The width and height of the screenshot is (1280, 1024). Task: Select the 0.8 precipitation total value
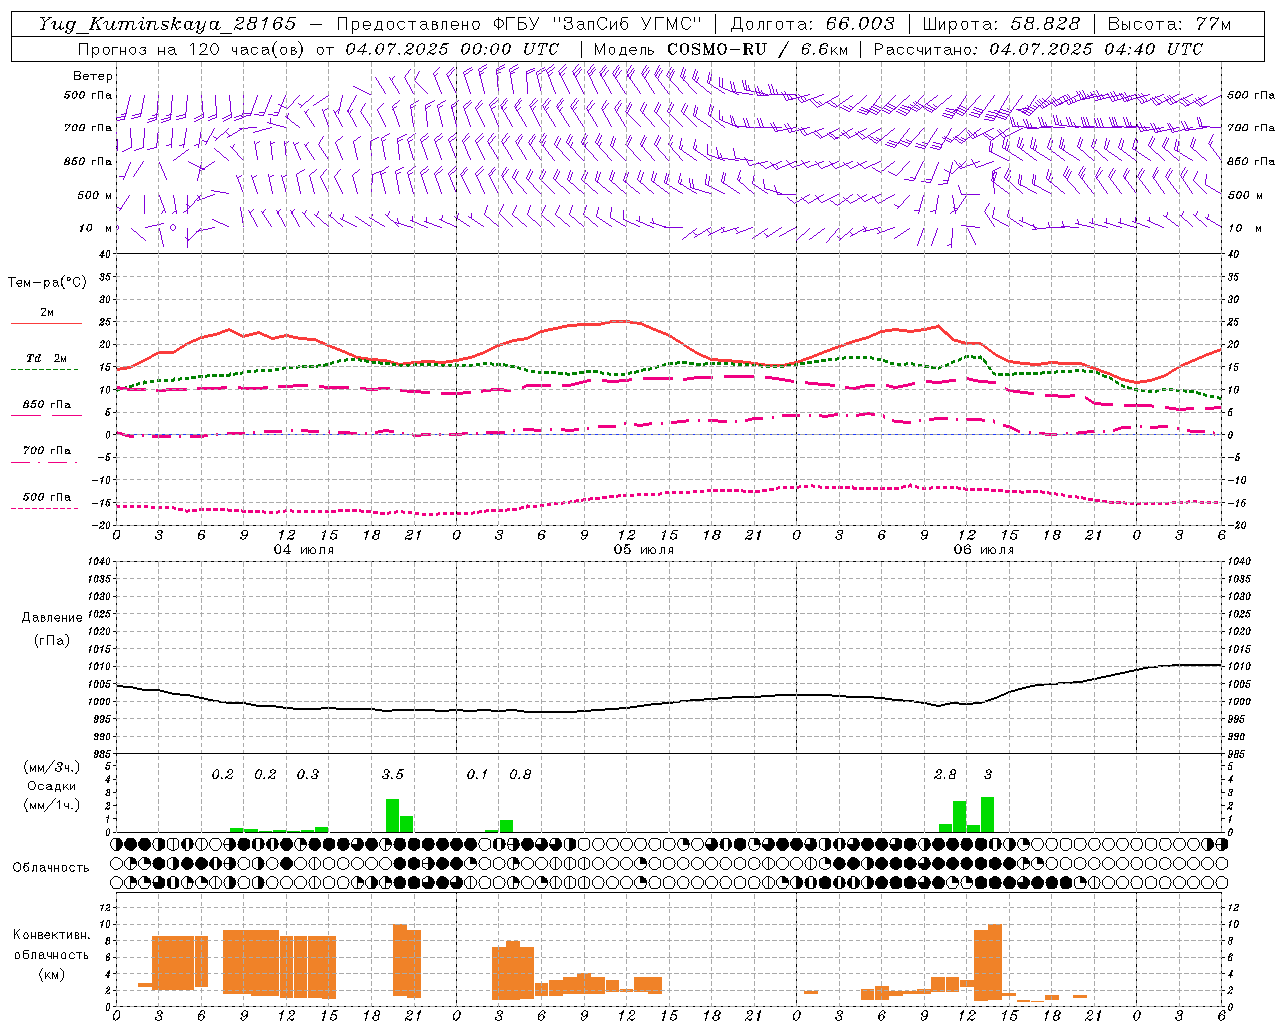520,774
